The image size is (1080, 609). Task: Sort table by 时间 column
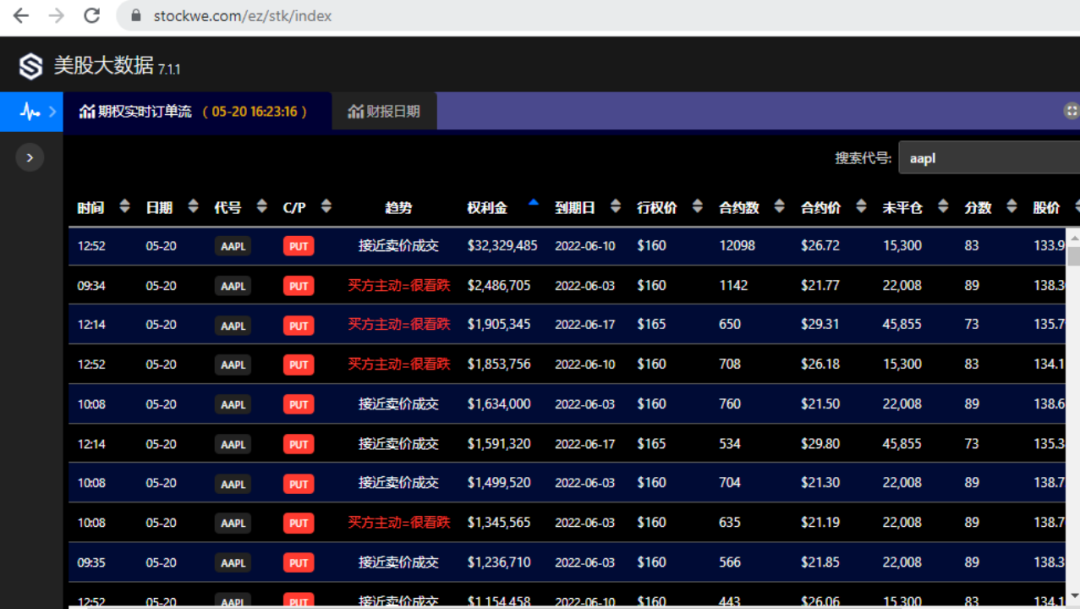click(91, 207)
